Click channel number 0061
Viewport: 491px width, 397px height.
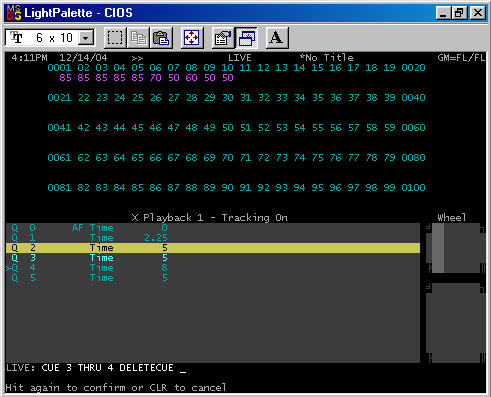pos(59,158)
